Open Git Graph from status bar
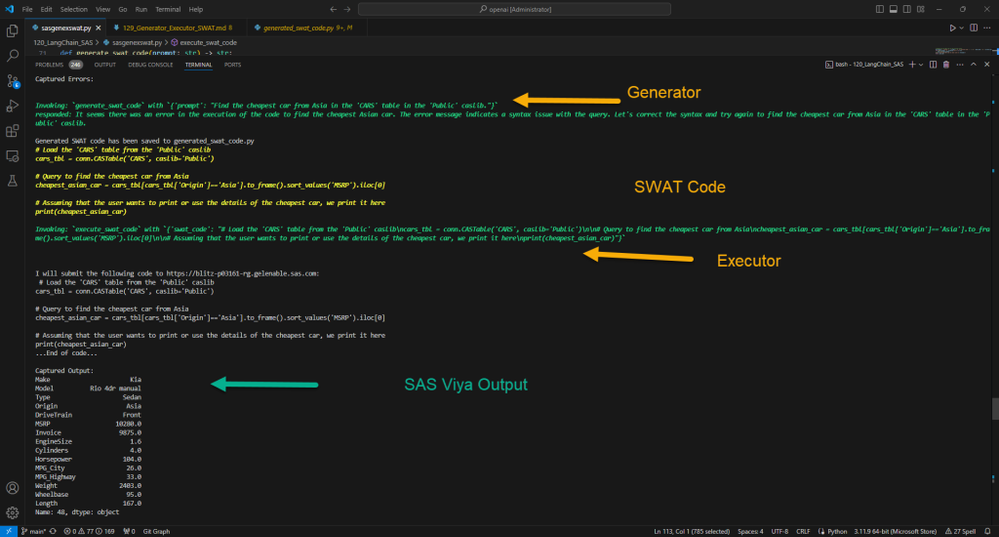Viewport: 999px width, 537px height. [x=156, y=531]
